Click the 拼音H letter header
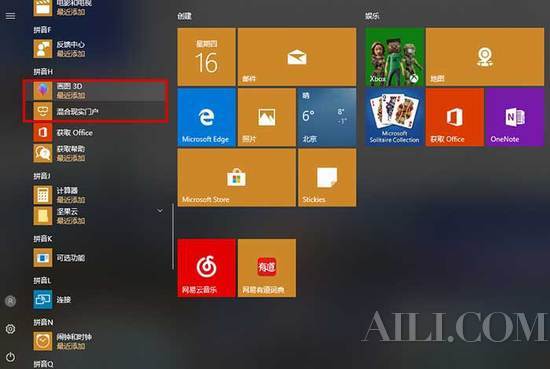This screenshot has height=369, width=550. (43, 72)
